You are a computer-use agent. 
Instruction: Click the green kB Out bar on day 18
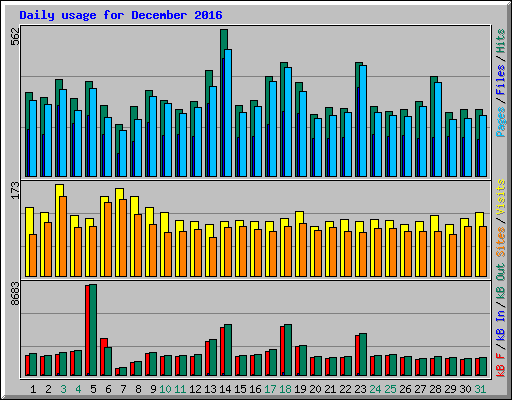(288, 350)
